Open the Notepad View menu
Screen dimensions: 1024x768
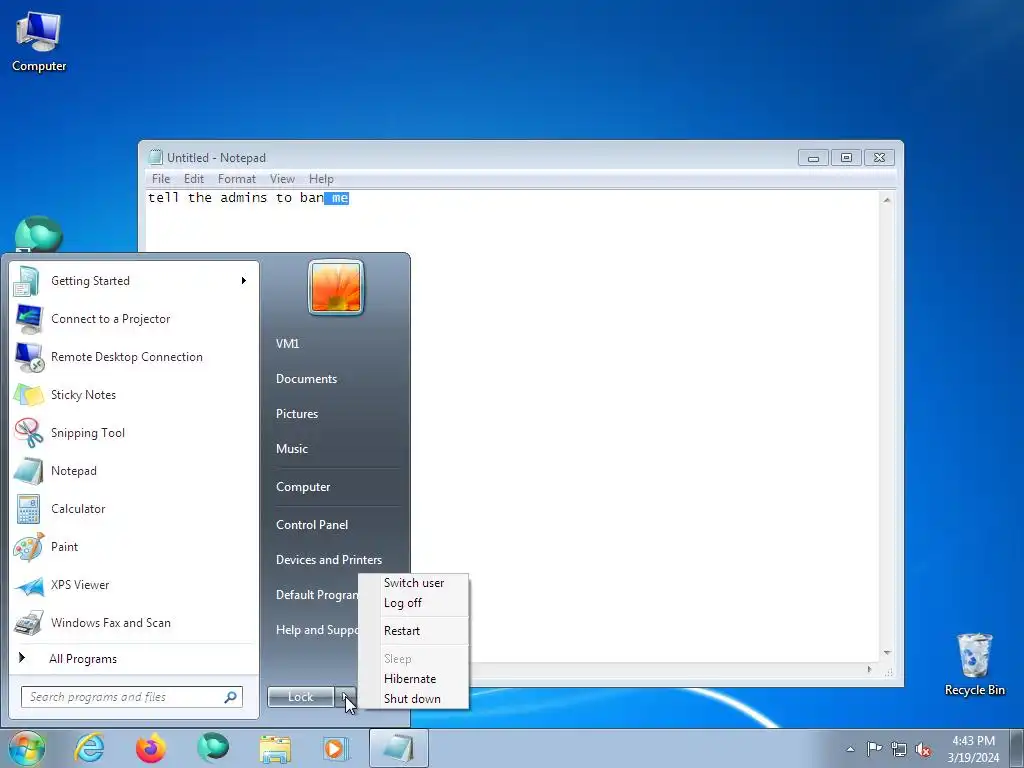coord(282,178)
